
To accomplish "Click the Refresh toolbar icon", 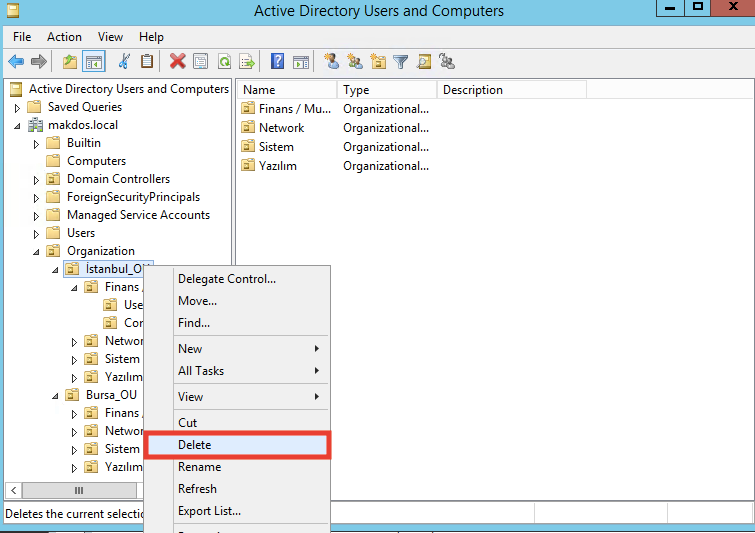I will (224, 62).
